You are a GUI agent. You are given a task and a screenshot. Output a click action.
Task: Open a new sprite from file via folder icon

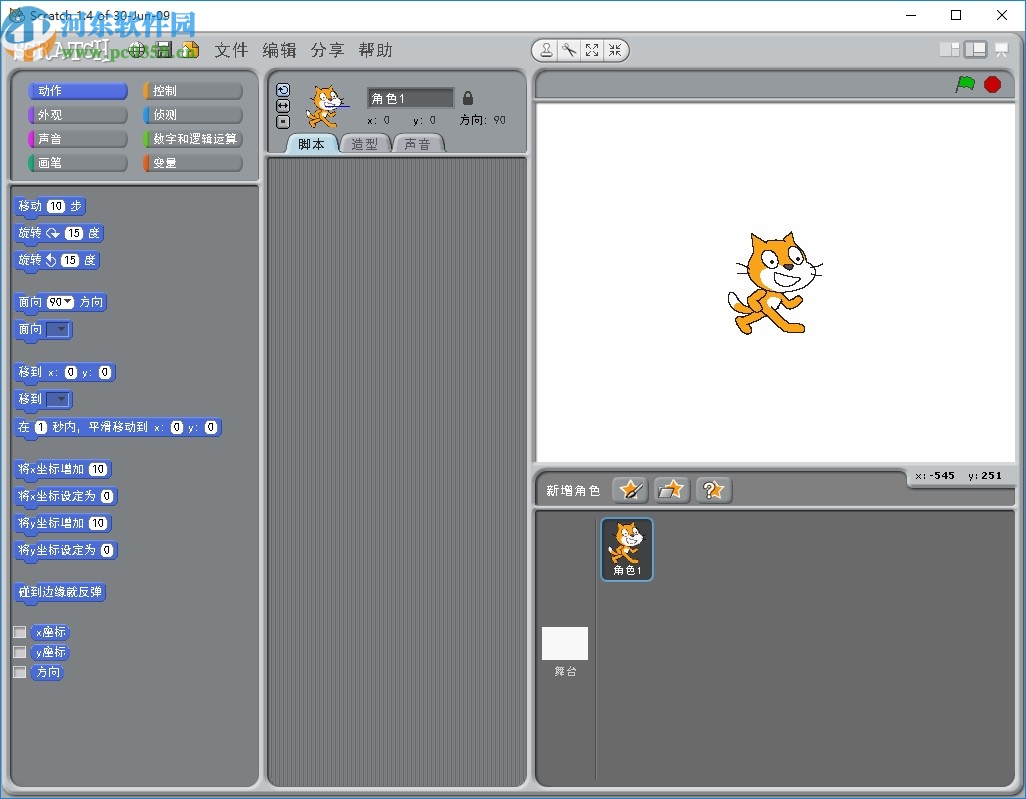(671, 489)
